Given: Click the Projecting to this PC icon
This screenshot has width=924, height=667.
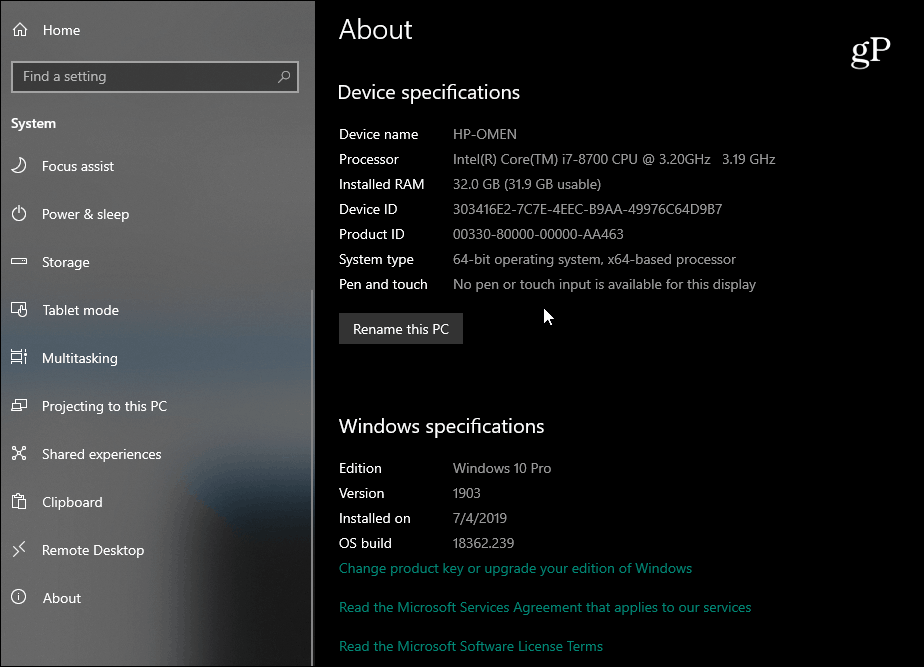Looking at the screenshot, I should tap(19, 405).
